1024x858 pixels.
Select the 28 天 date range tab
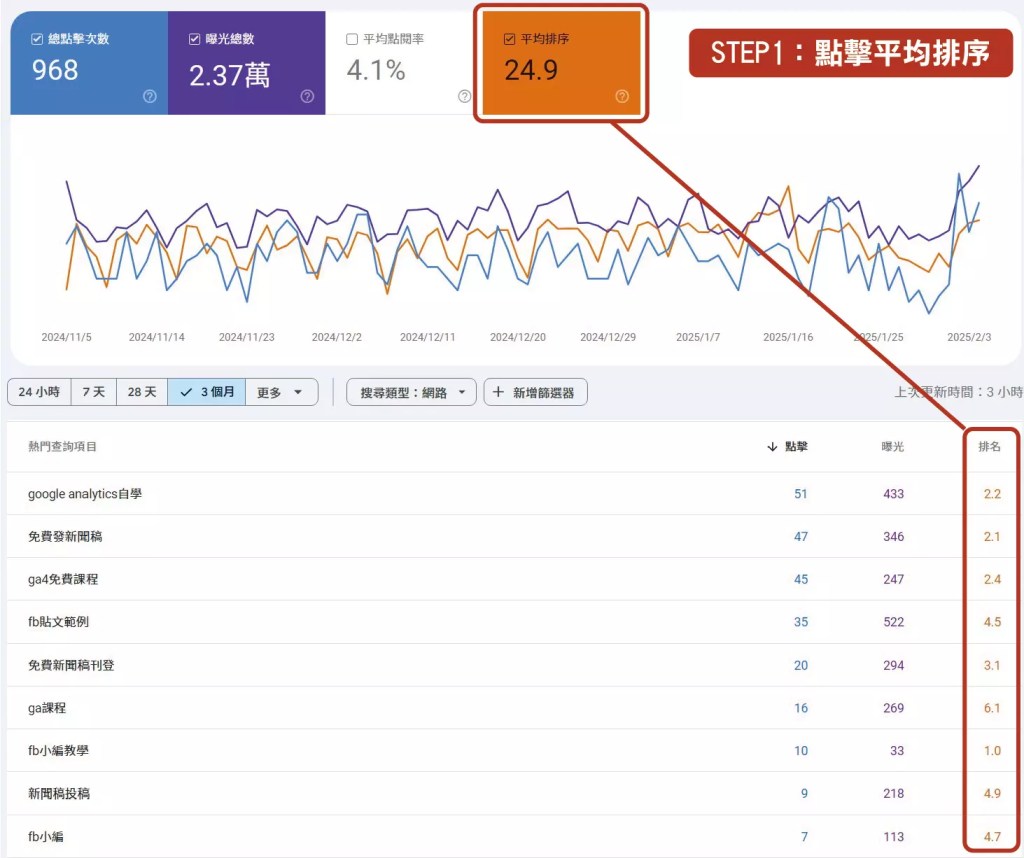tap(141, 392)
